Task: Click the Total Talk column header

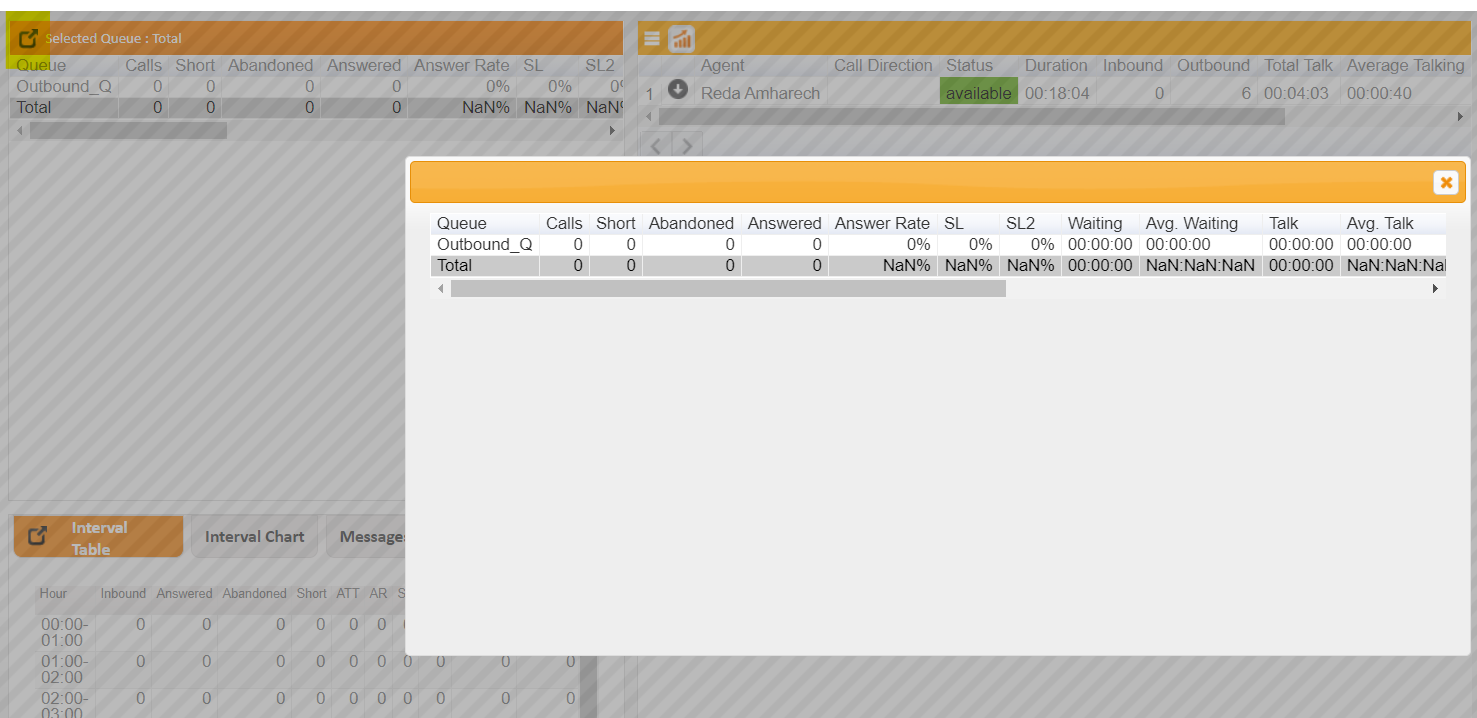Action: 1298,65
